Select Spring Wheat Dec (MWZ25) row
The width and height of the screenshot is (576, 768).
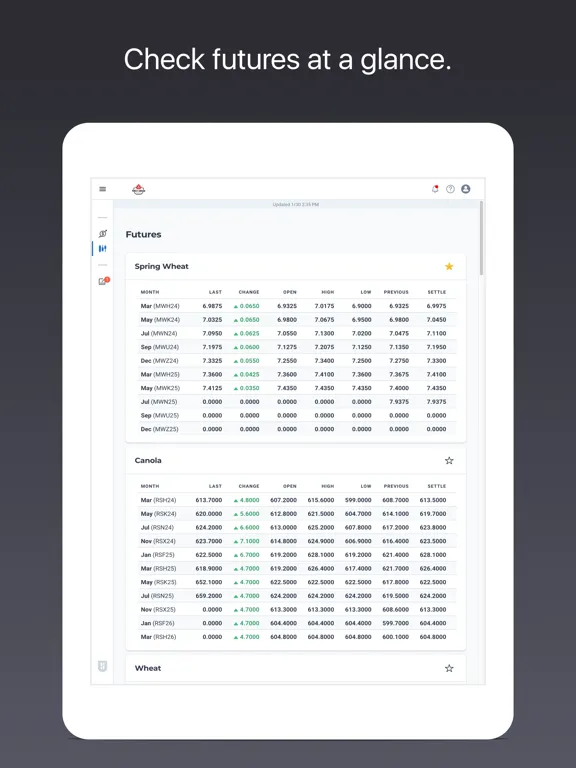(x=296, y=430)
